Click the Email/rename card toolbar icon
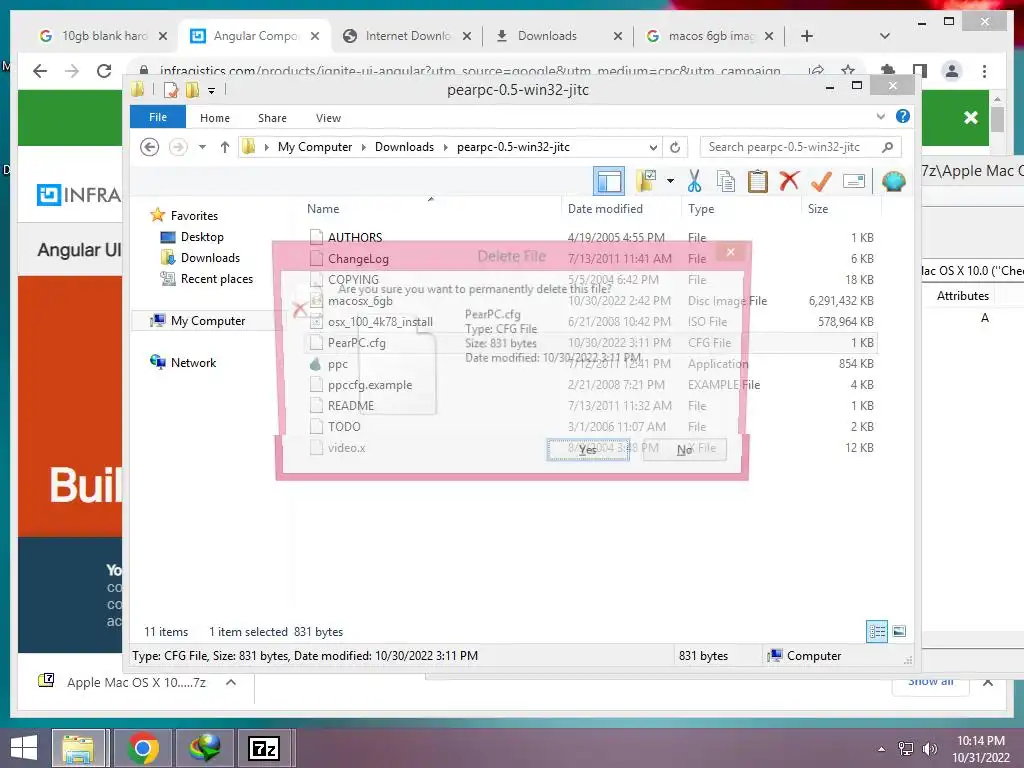 pos(854,181)
